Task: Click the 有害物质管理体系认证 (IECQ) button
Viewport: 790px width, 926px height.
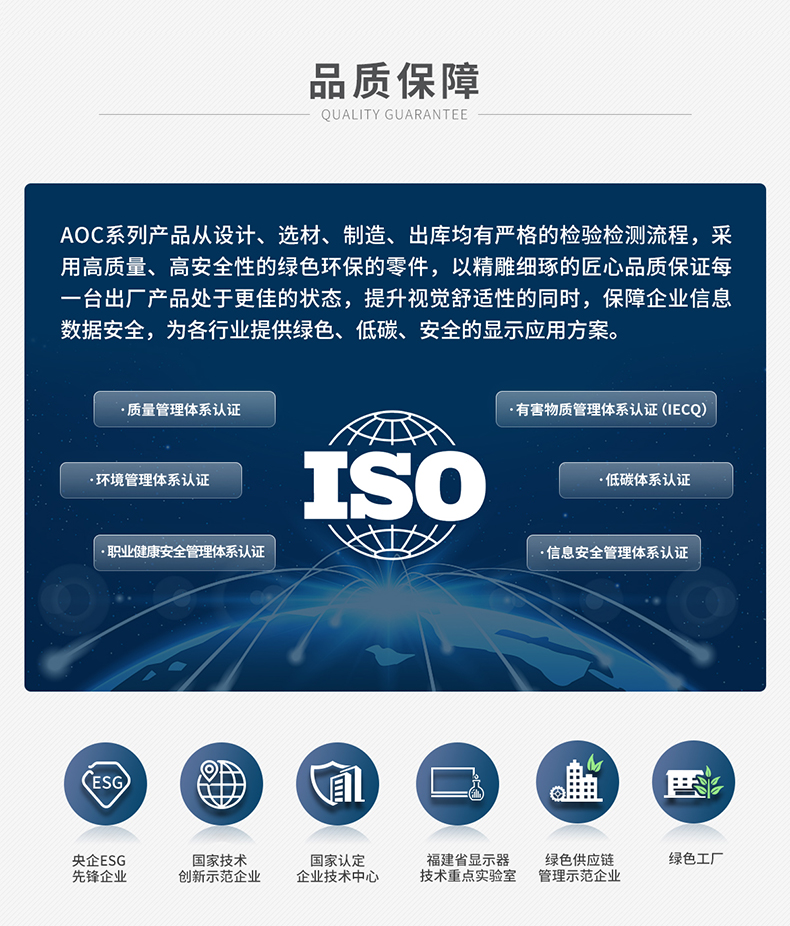Action: [606, 409]
